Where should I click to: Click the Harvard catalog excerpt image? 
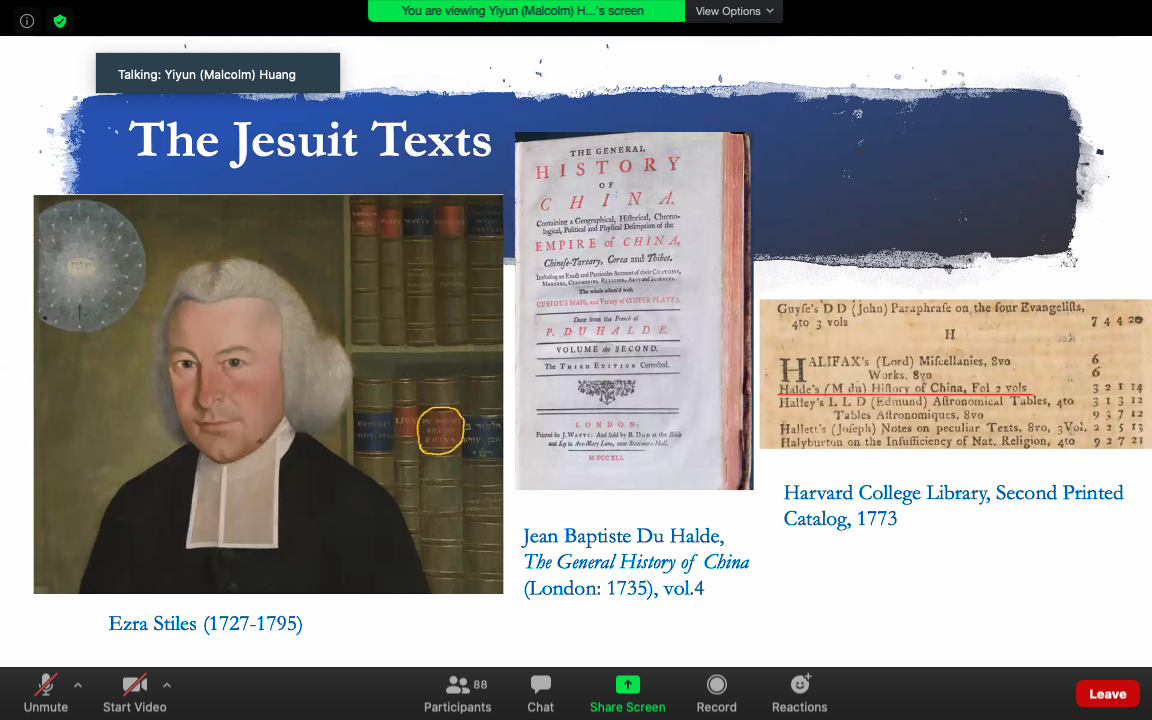tap(955, 373)
